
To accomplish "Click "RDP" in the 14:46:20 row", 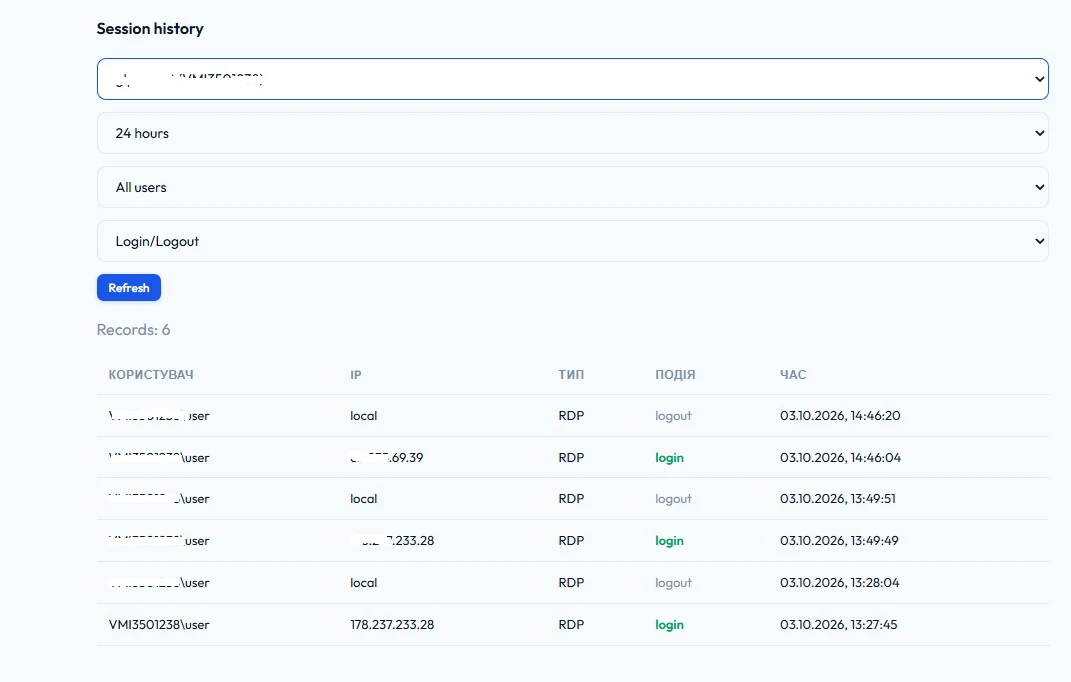I will pos(571,415).
